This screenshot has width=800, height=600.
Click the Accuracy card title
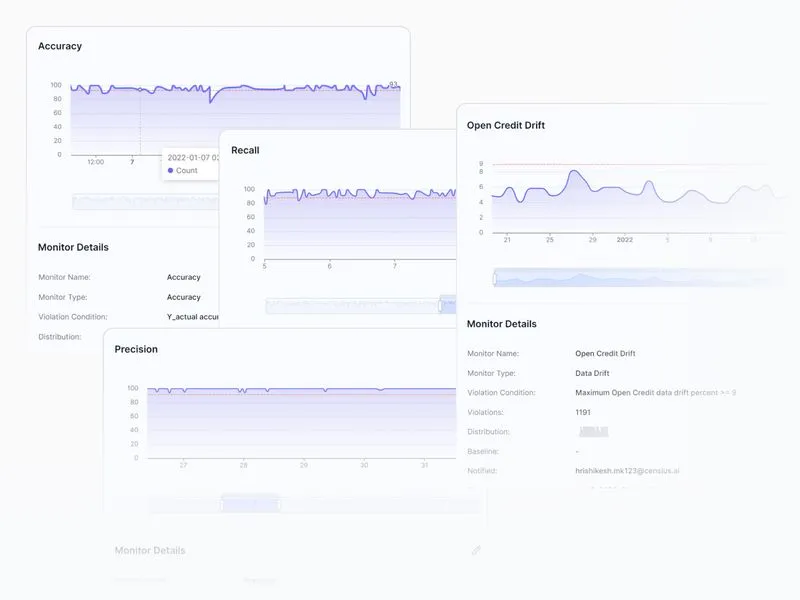click(60, 46)
